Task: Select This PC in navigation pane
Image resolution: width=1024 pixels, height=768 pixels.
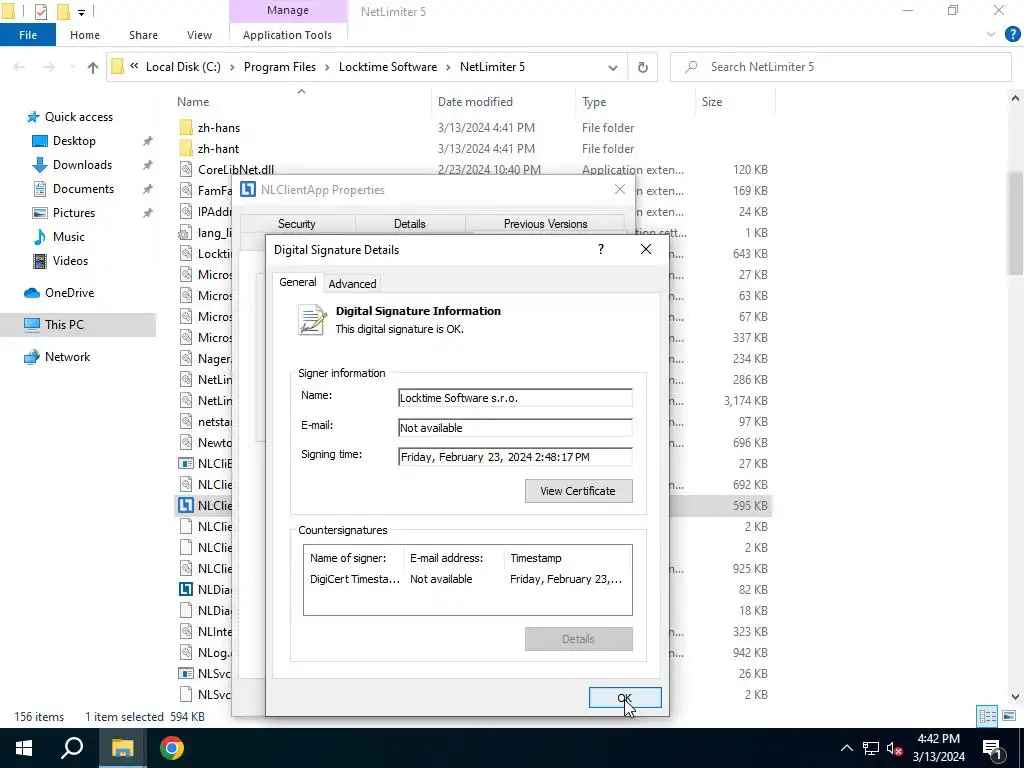Action: [64, 325]
